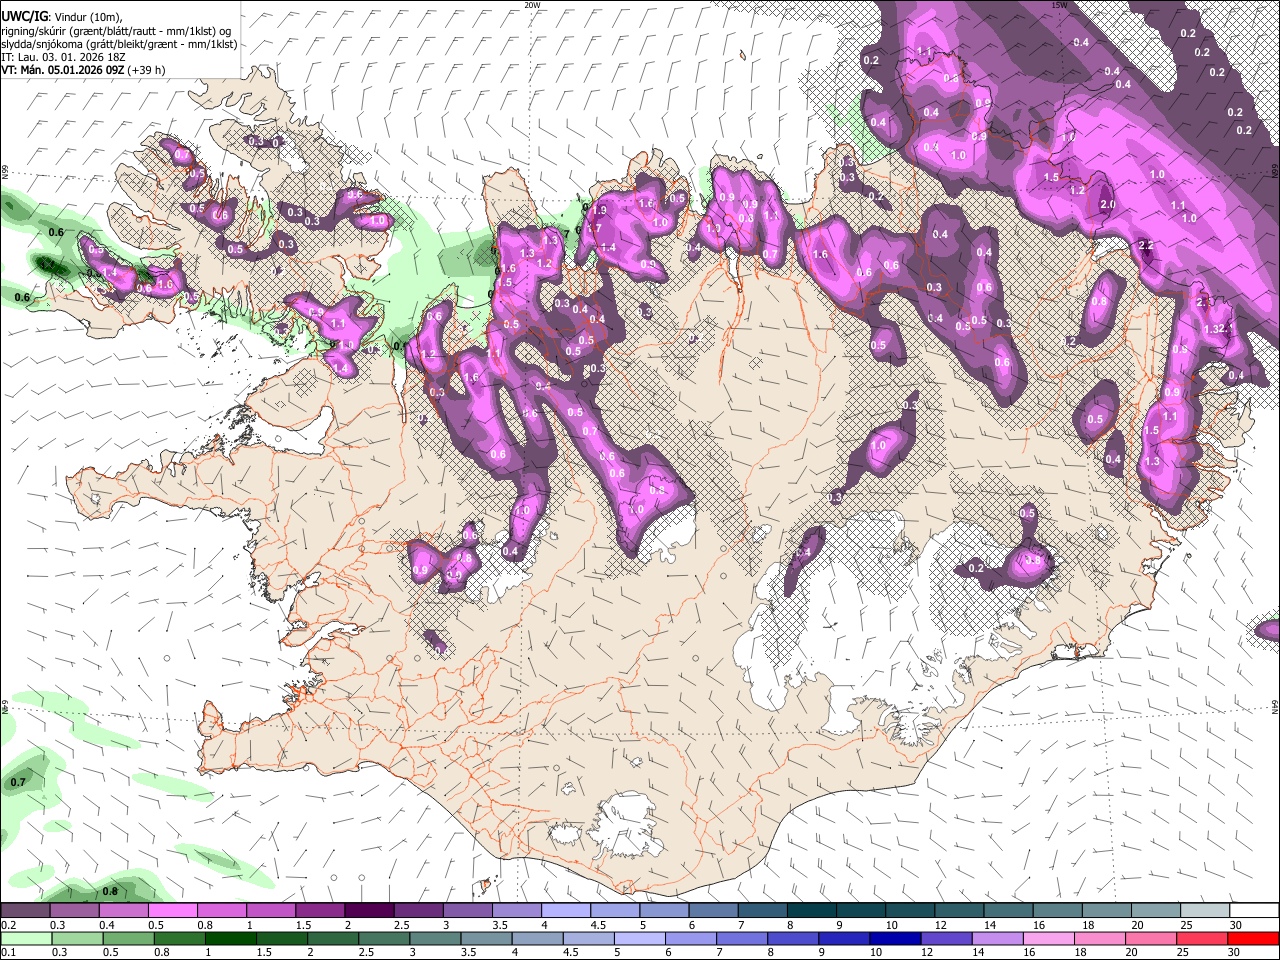The width and height of the screenshot is (1280, 960).
Task: Select the bright pink 0.5 snow legend swatch
Action: (x=172, y=911)
